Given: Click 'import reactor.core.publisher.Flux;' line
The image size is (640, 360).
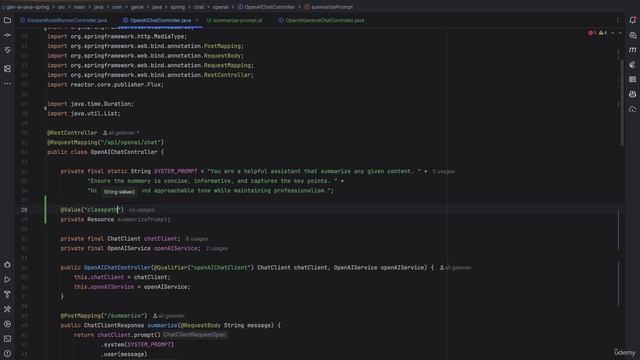Looking at the screenshot, I should pos(105,85).
